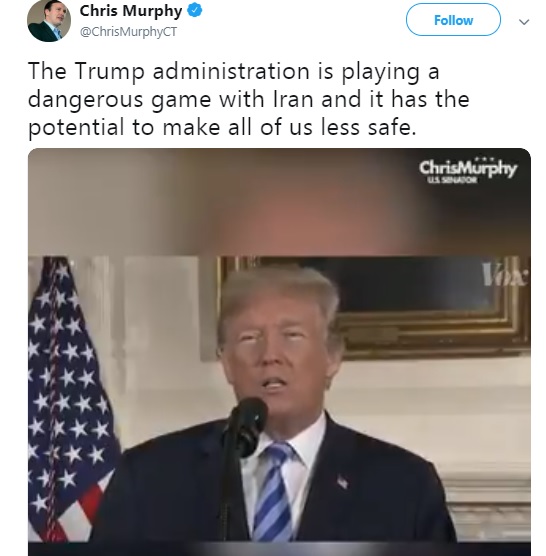This screenshot has width=546, height=556.
Task: Open Chris Murphy's profile avatar
Action: 49,21
